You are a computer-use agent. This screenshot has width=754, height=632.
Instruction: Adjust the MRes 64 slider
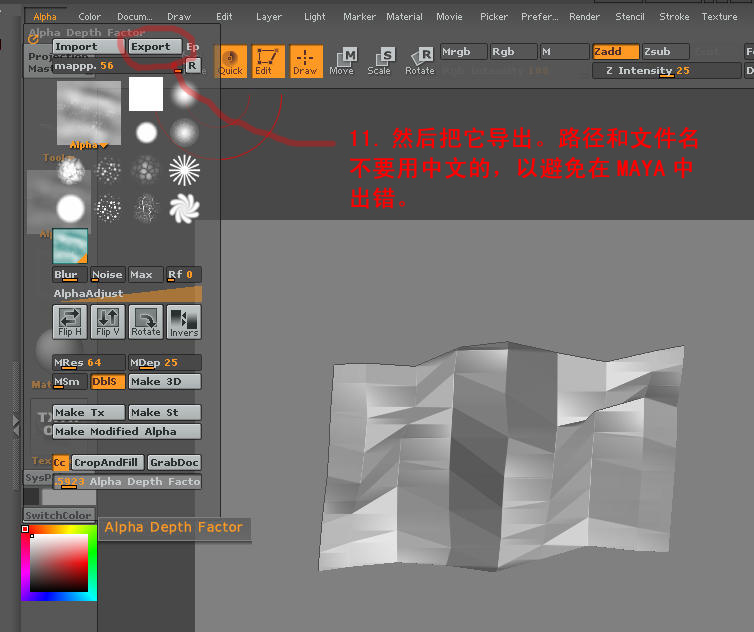coord(88,363)
